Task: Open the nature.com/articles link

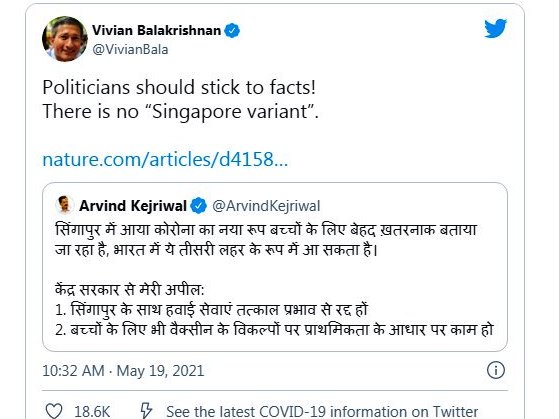Action: [165, 159]
